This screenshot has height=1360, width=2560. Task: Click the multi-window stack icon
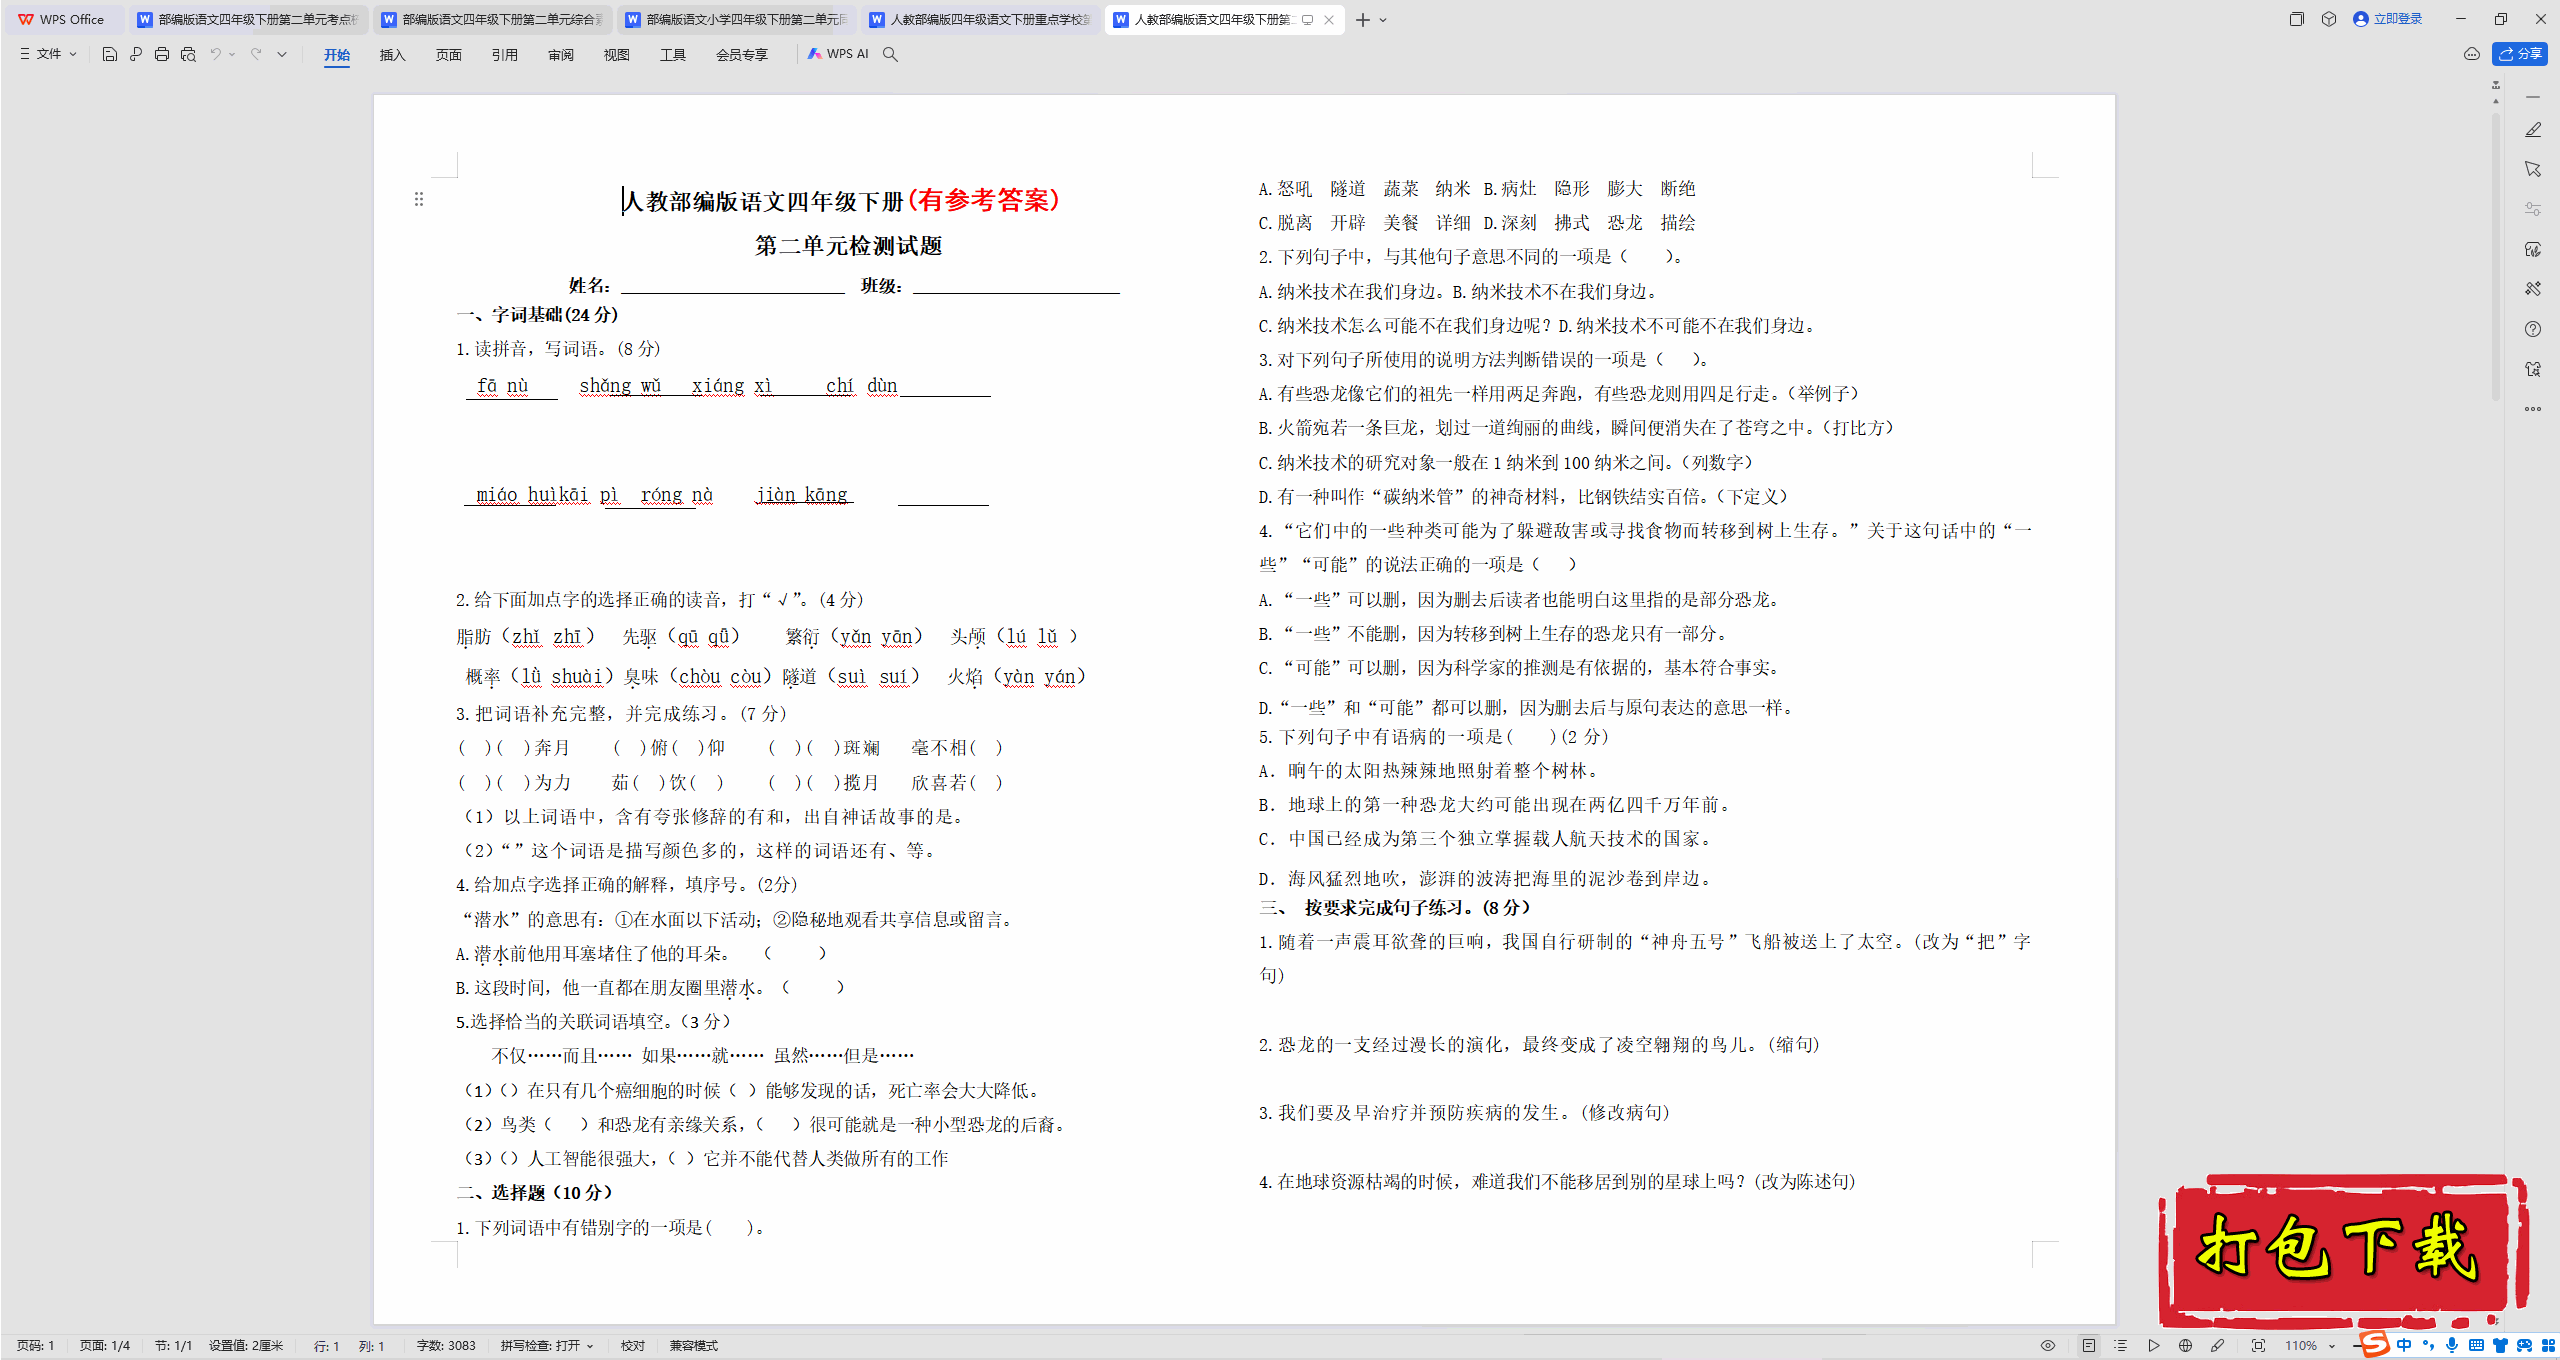(2296, 19)
